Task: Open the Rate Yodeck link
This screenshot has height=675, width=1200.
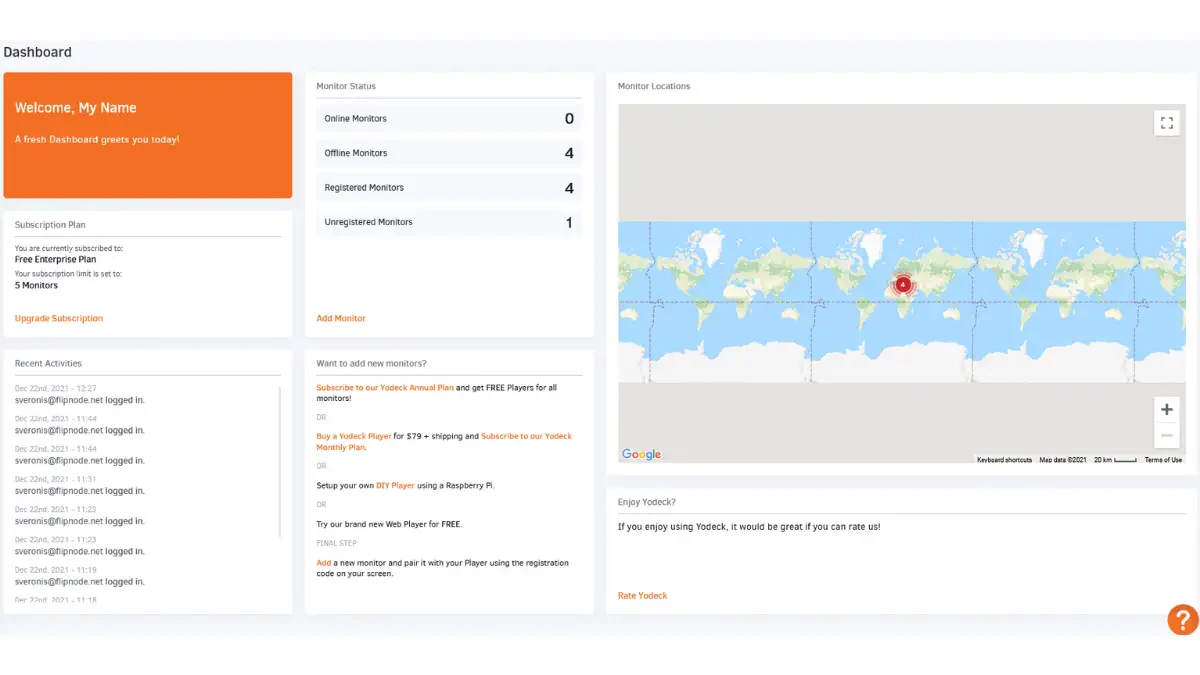Action: click(x=642, y=595)
